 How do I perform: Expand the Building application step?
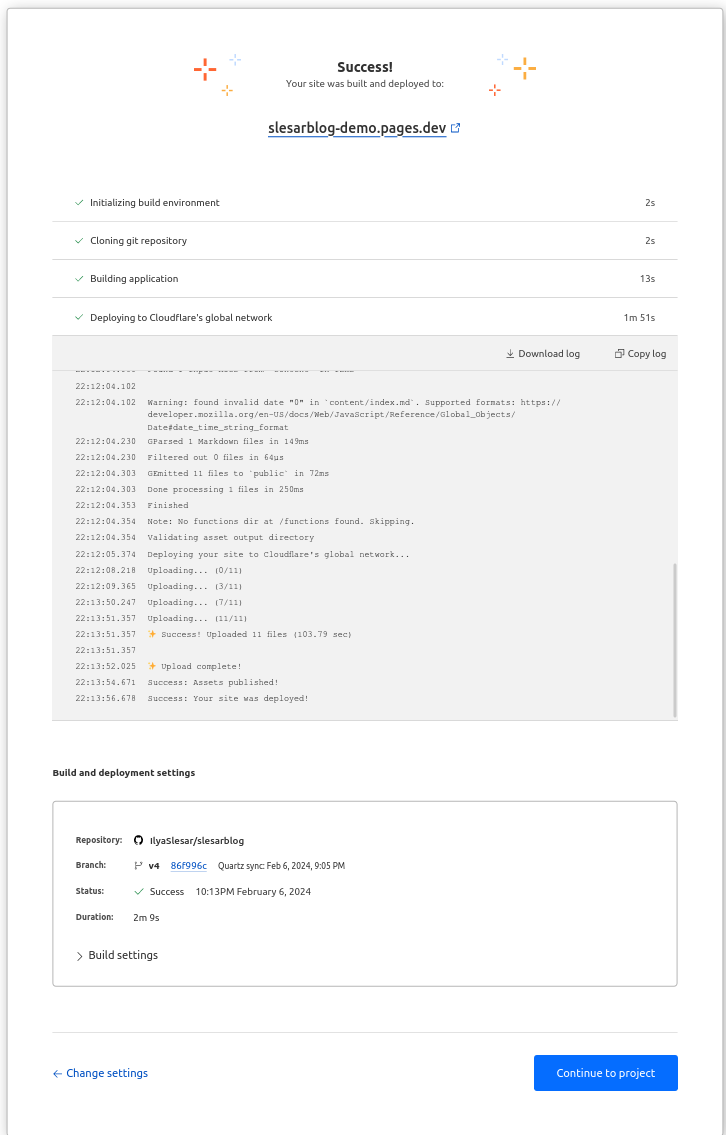tap(365, 279)
